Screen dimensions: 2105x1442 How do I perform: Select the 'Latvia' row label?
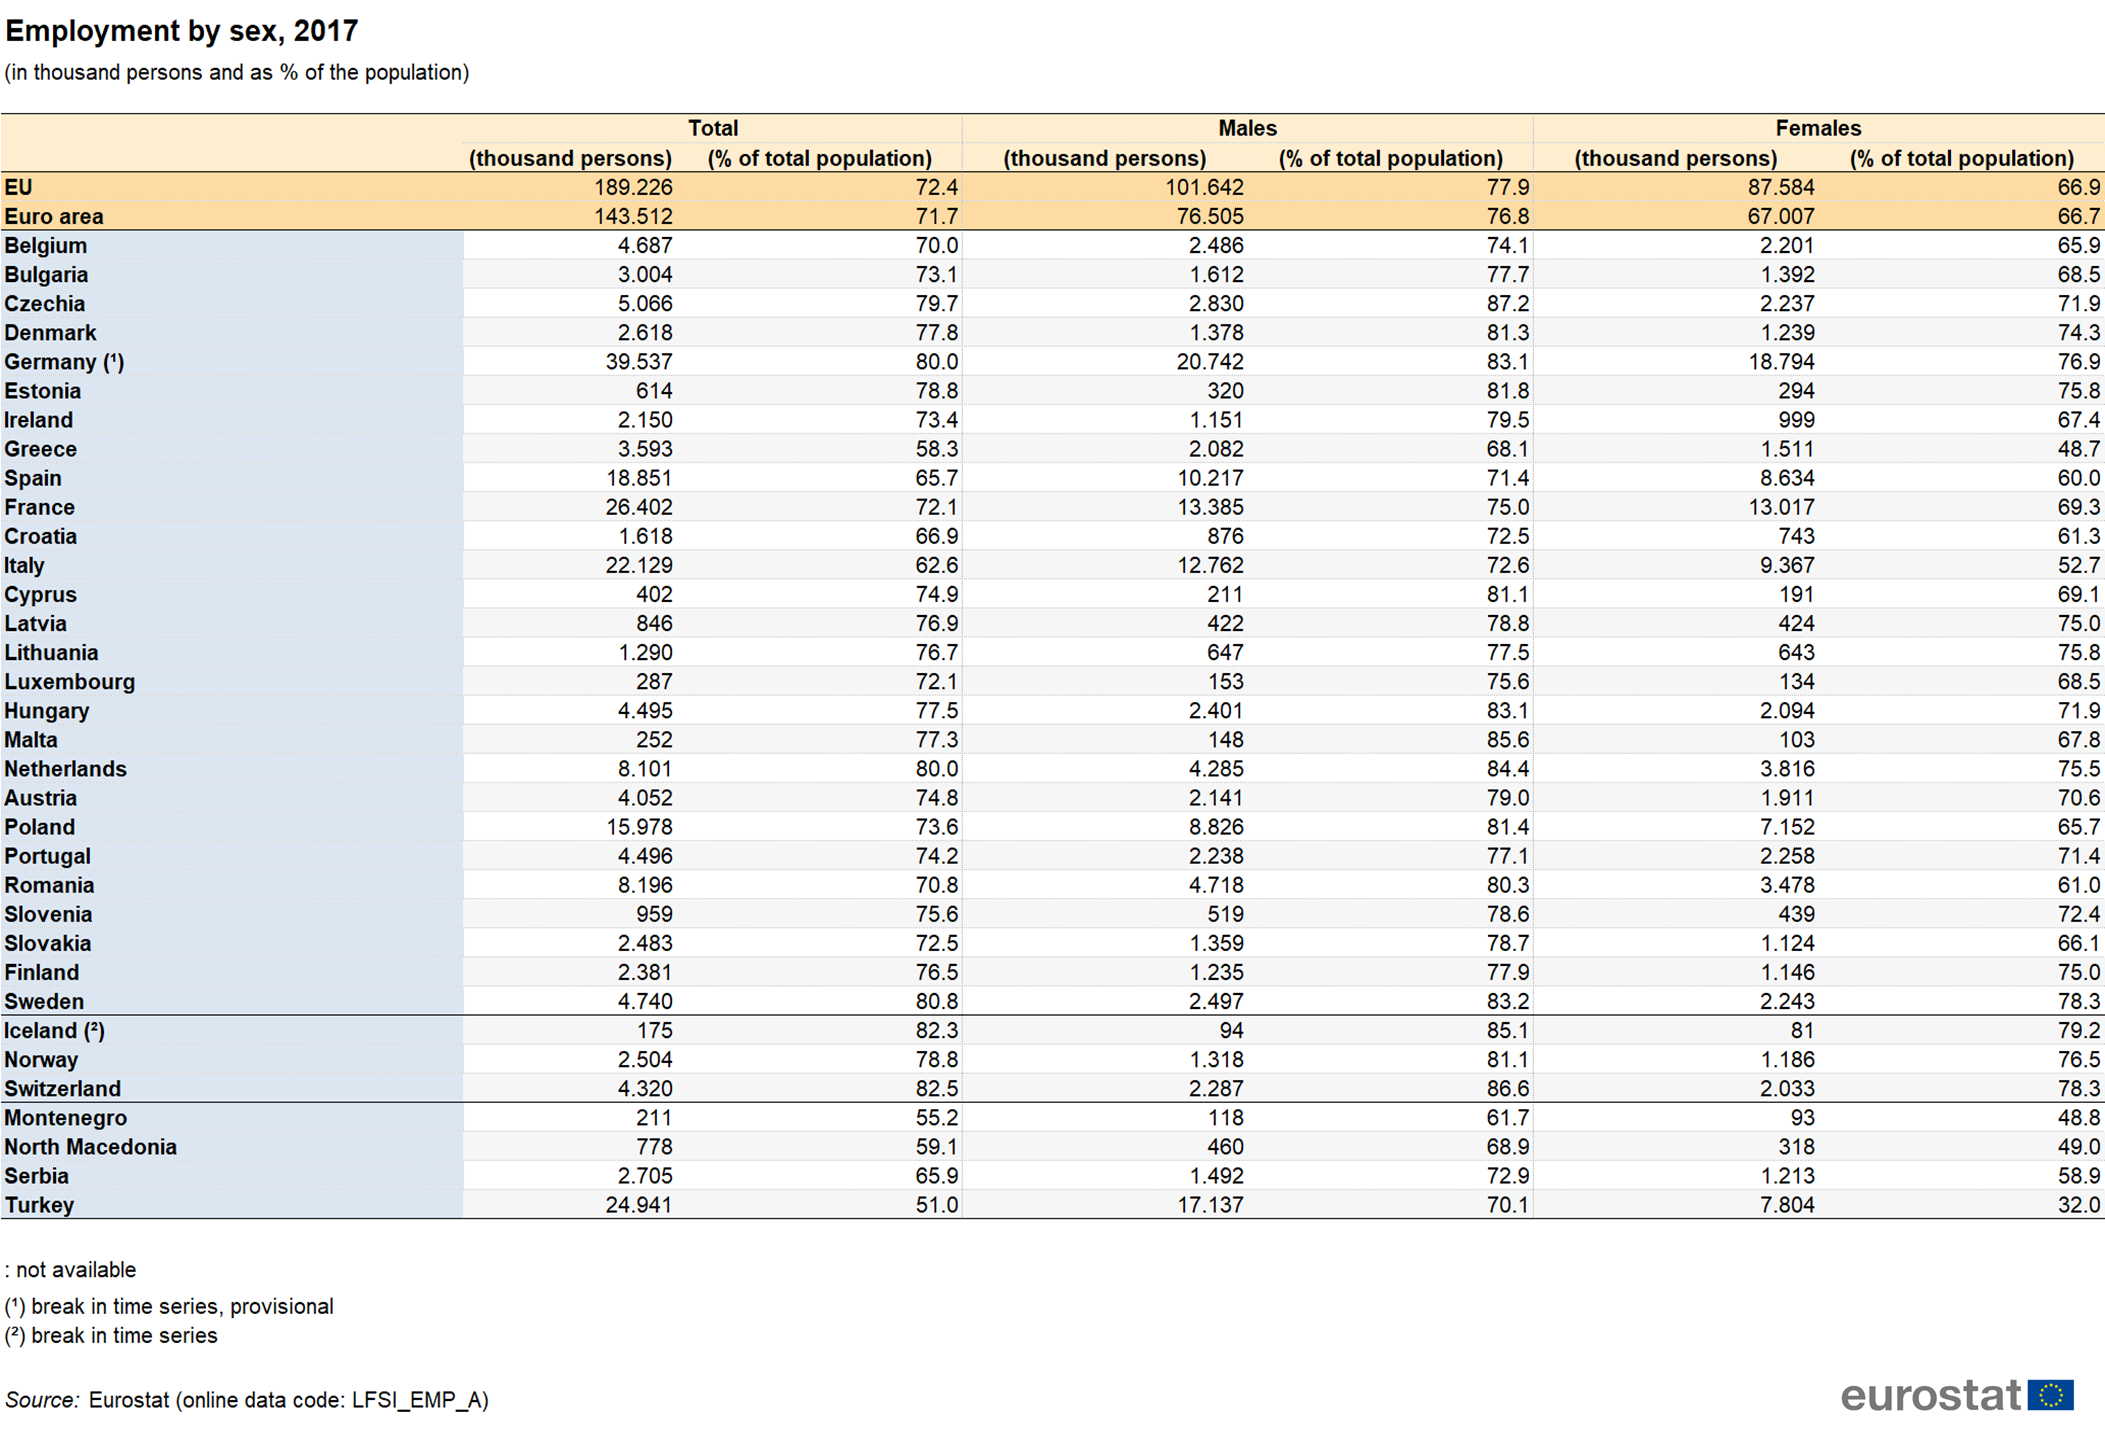(x=36, y=623)
